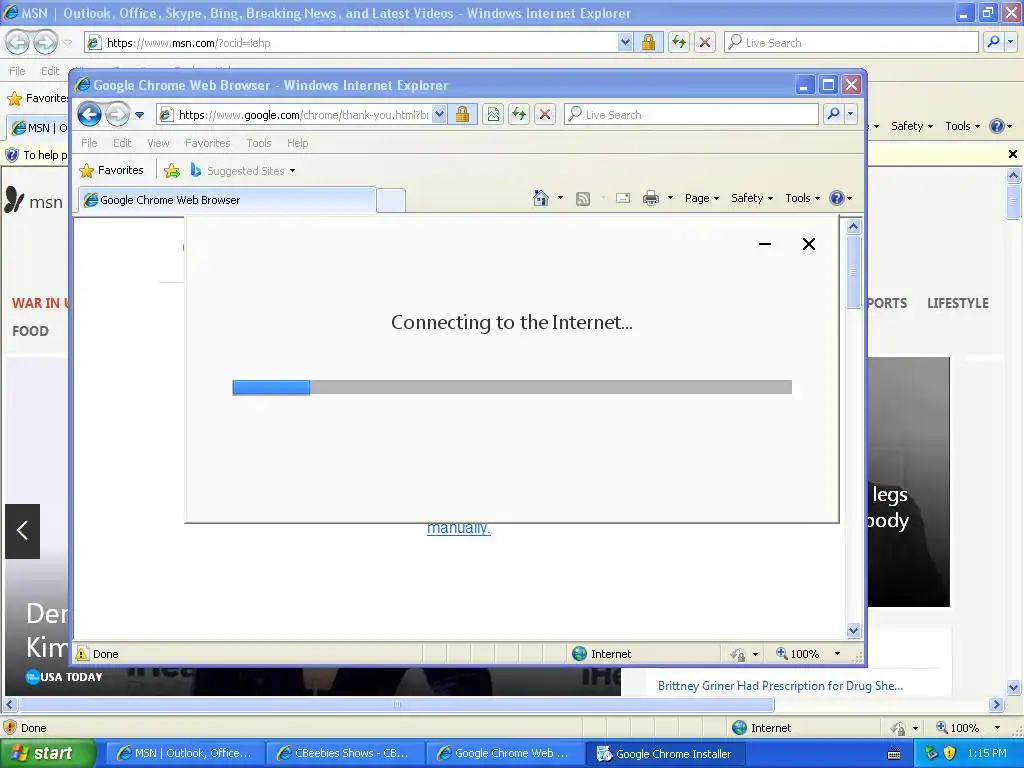Click the Live Search box in the front window
Viewport: 1024px width, 768px height.
pyautogui.click(x=691, y=115)
